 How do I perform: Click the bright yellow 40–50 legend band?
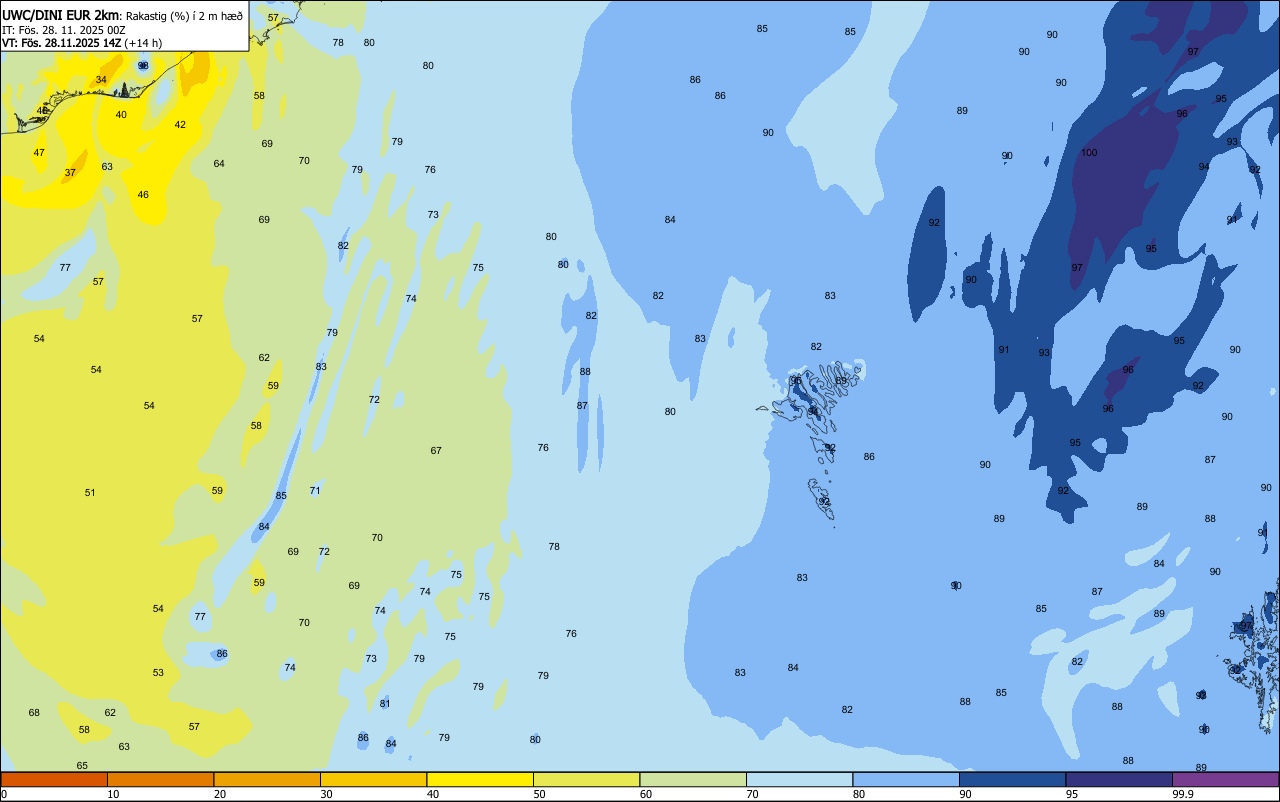480,779
